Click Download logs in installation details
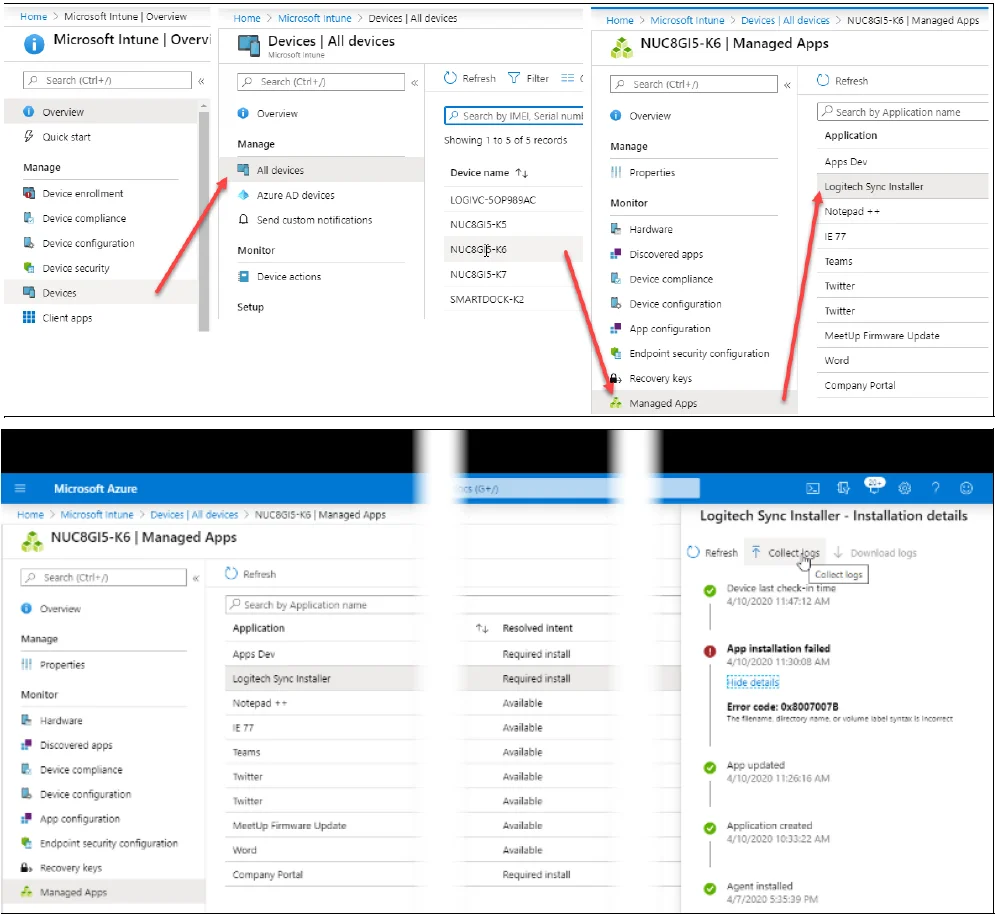995x914 pixels. pyautogui.click(x=875, y=553)
